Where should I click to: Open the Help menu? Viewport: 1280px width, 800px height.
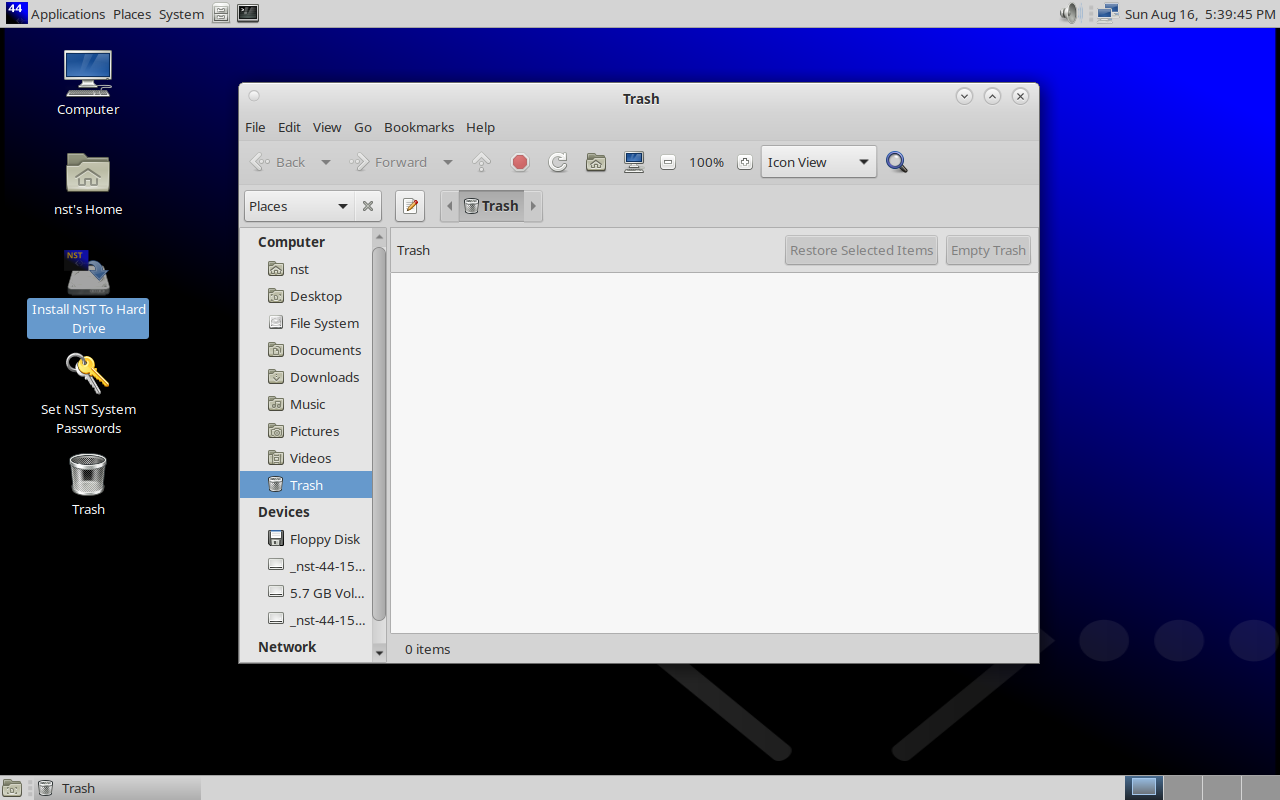(x=480, y=127)
